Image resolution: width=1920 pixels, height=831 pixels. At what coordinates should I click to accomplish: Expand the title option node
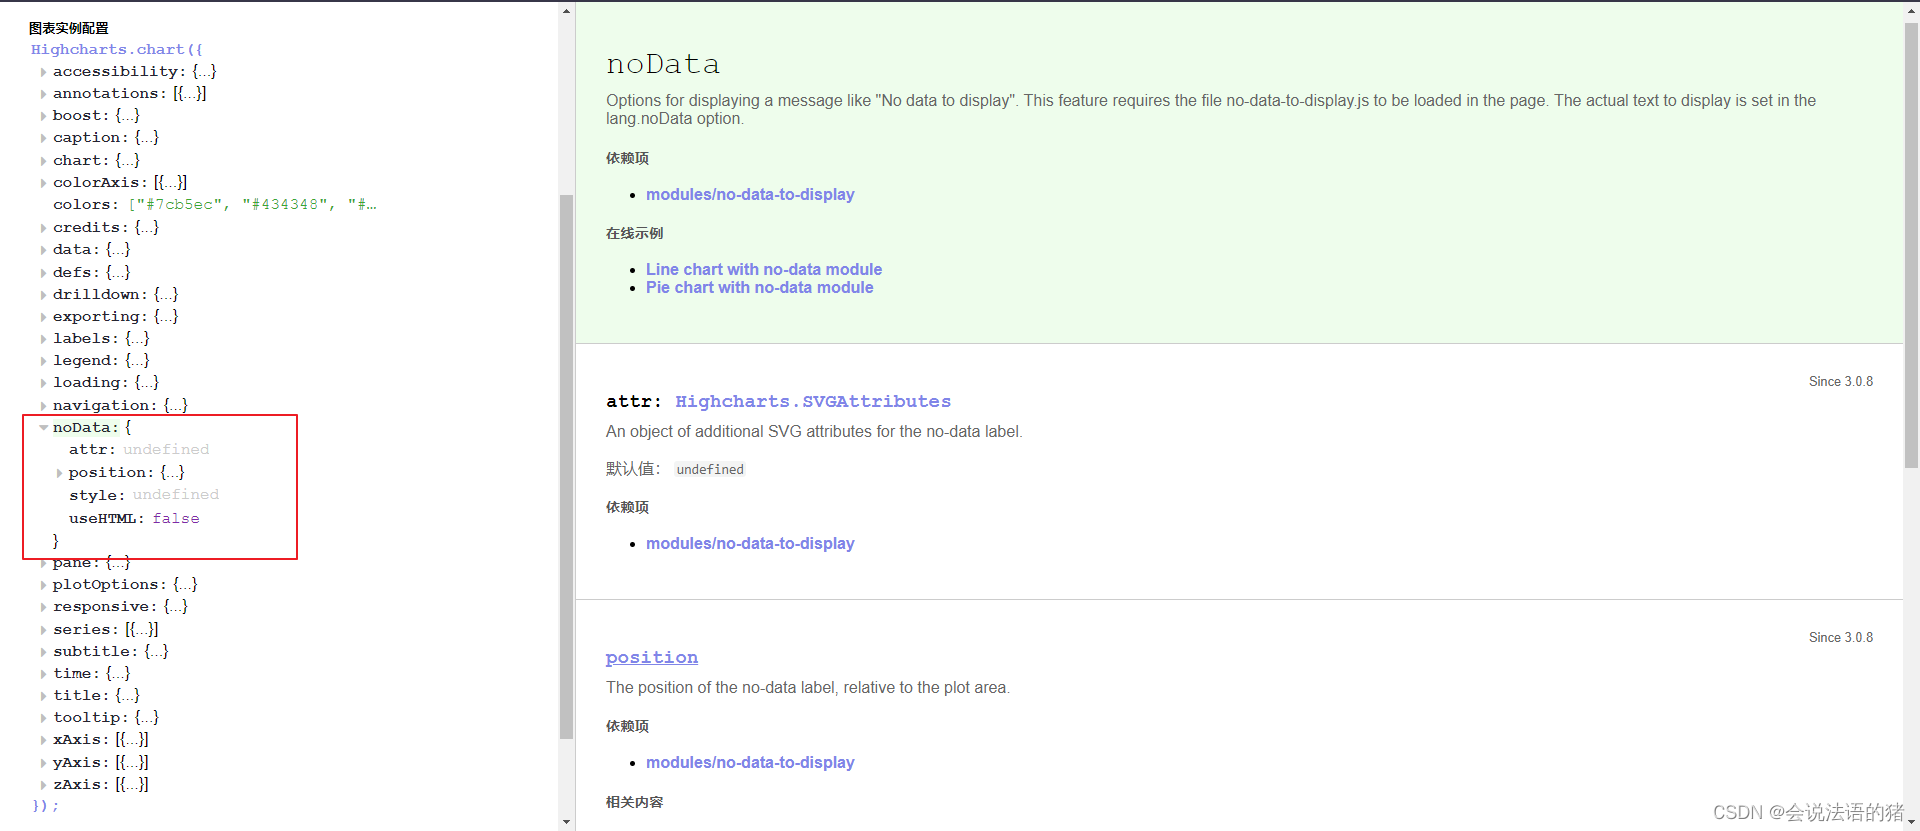point(43,696)
